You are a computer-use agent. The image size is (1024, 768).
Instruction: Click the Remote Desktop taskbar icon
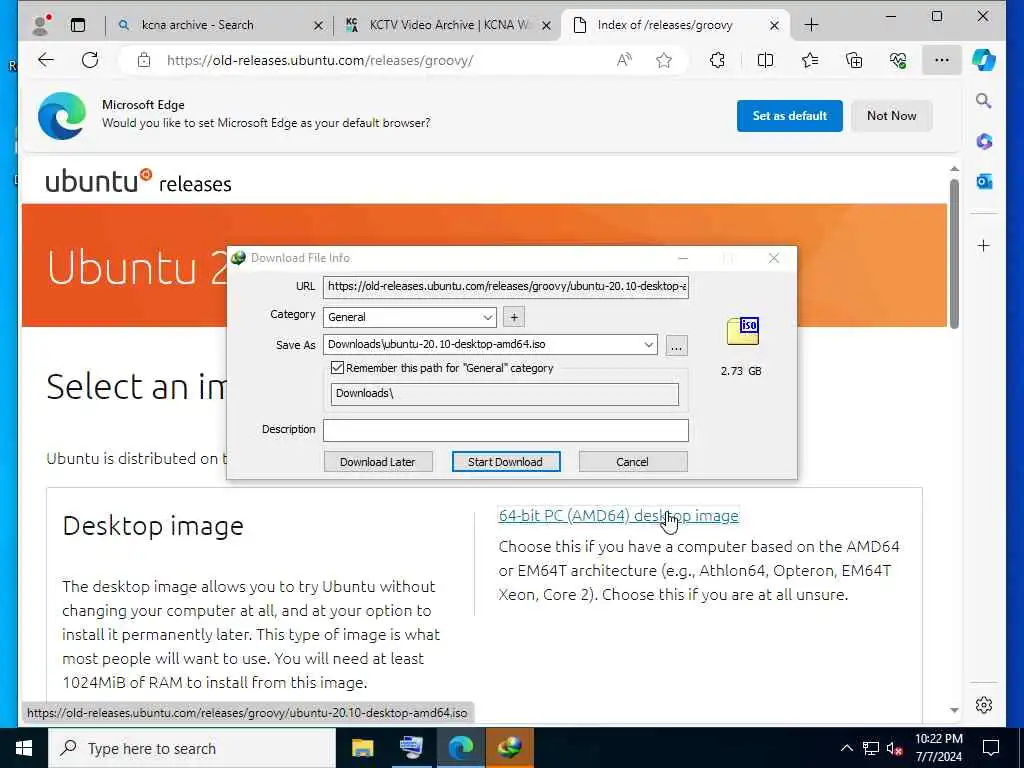[411, 748]
